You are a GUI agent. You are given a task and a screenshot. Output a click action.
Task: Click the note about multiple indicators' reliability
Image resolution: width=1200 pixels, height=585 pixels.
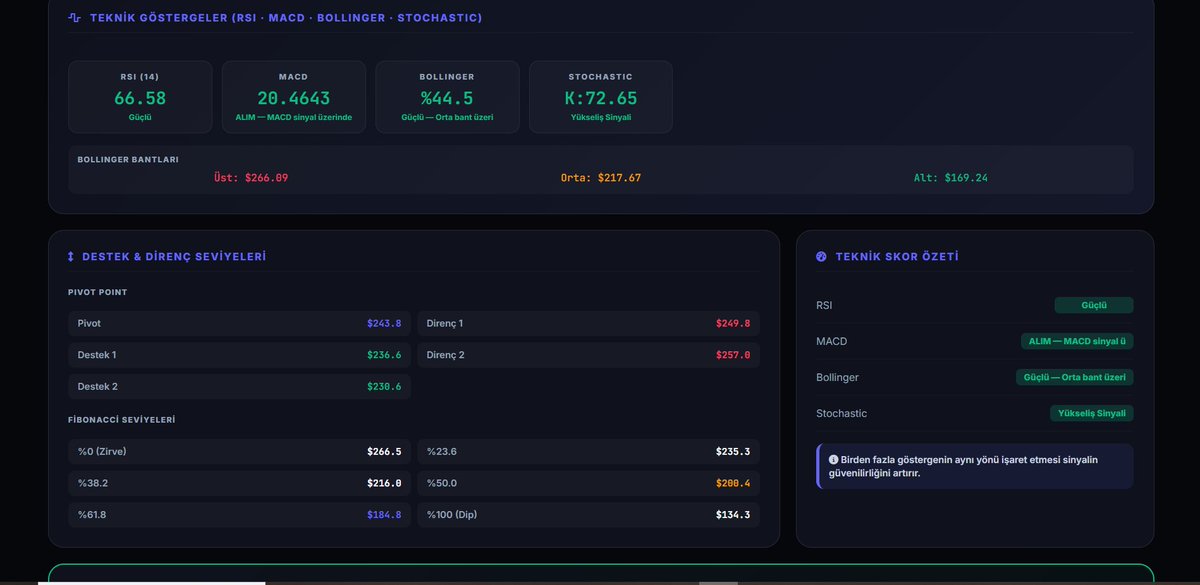[975, 466]
